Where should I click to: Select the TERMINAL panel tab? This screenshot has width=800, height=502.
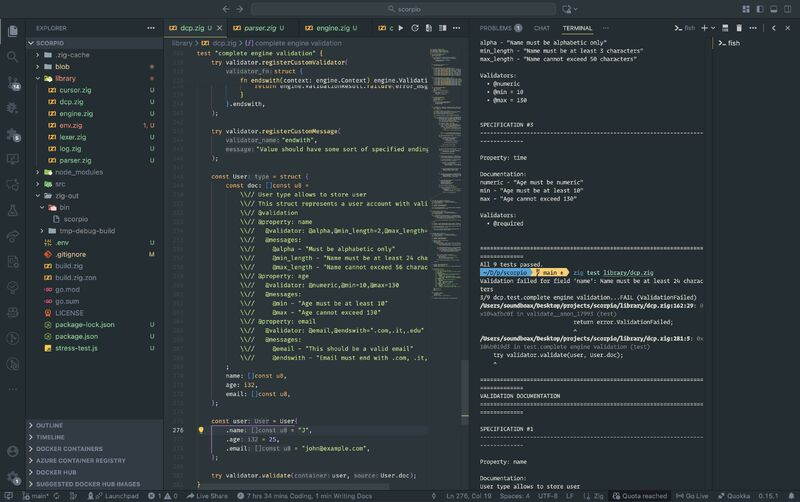578,28
